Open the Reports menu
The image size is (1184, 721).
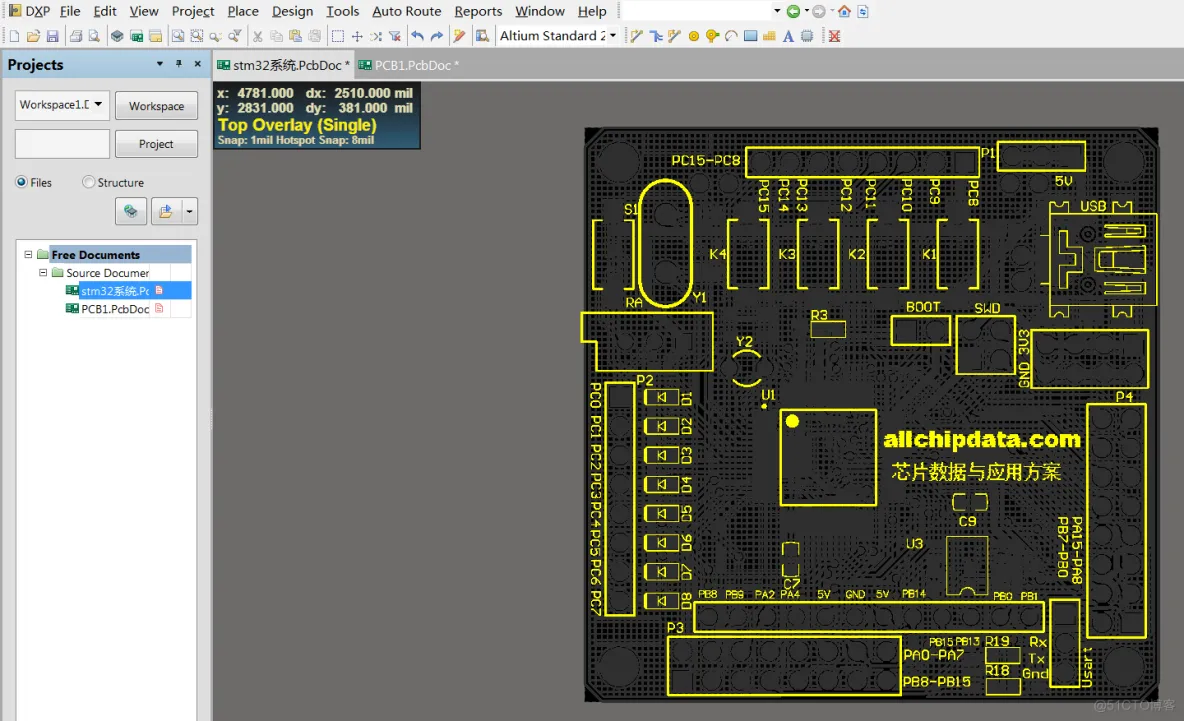(x=478, y=11)
